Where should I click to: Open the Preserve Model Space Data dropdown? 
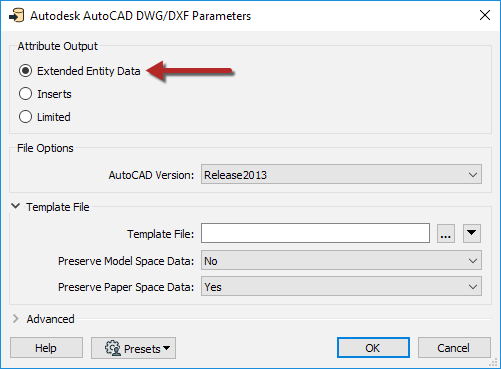(341, 260)
